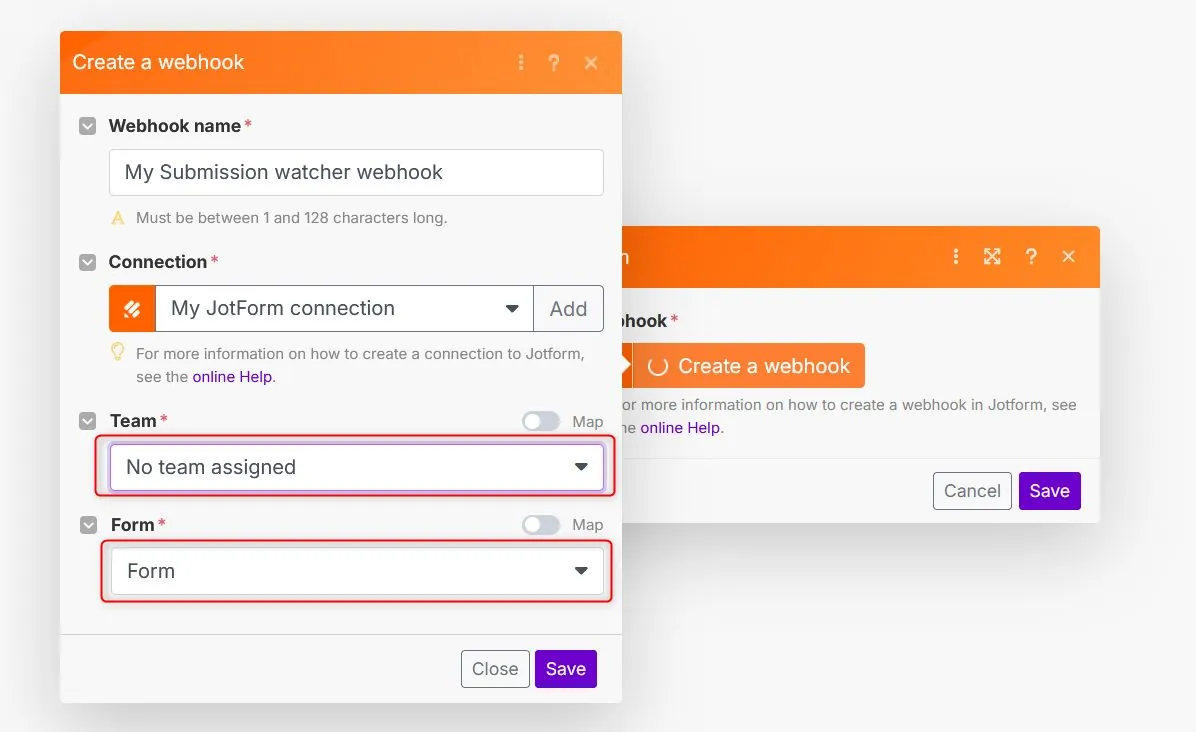Click the loading spinner on Create a webhook button
Viewport: 1196px width, 732px height.
(x=657, y=367)
